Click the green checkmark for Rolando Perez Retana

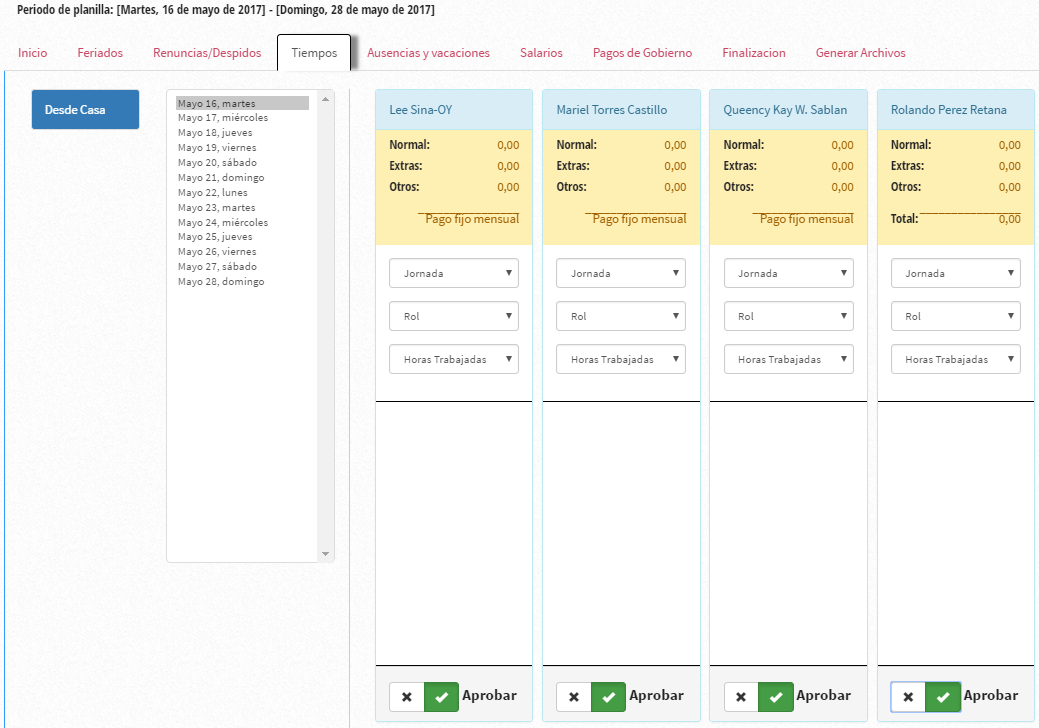943,697
